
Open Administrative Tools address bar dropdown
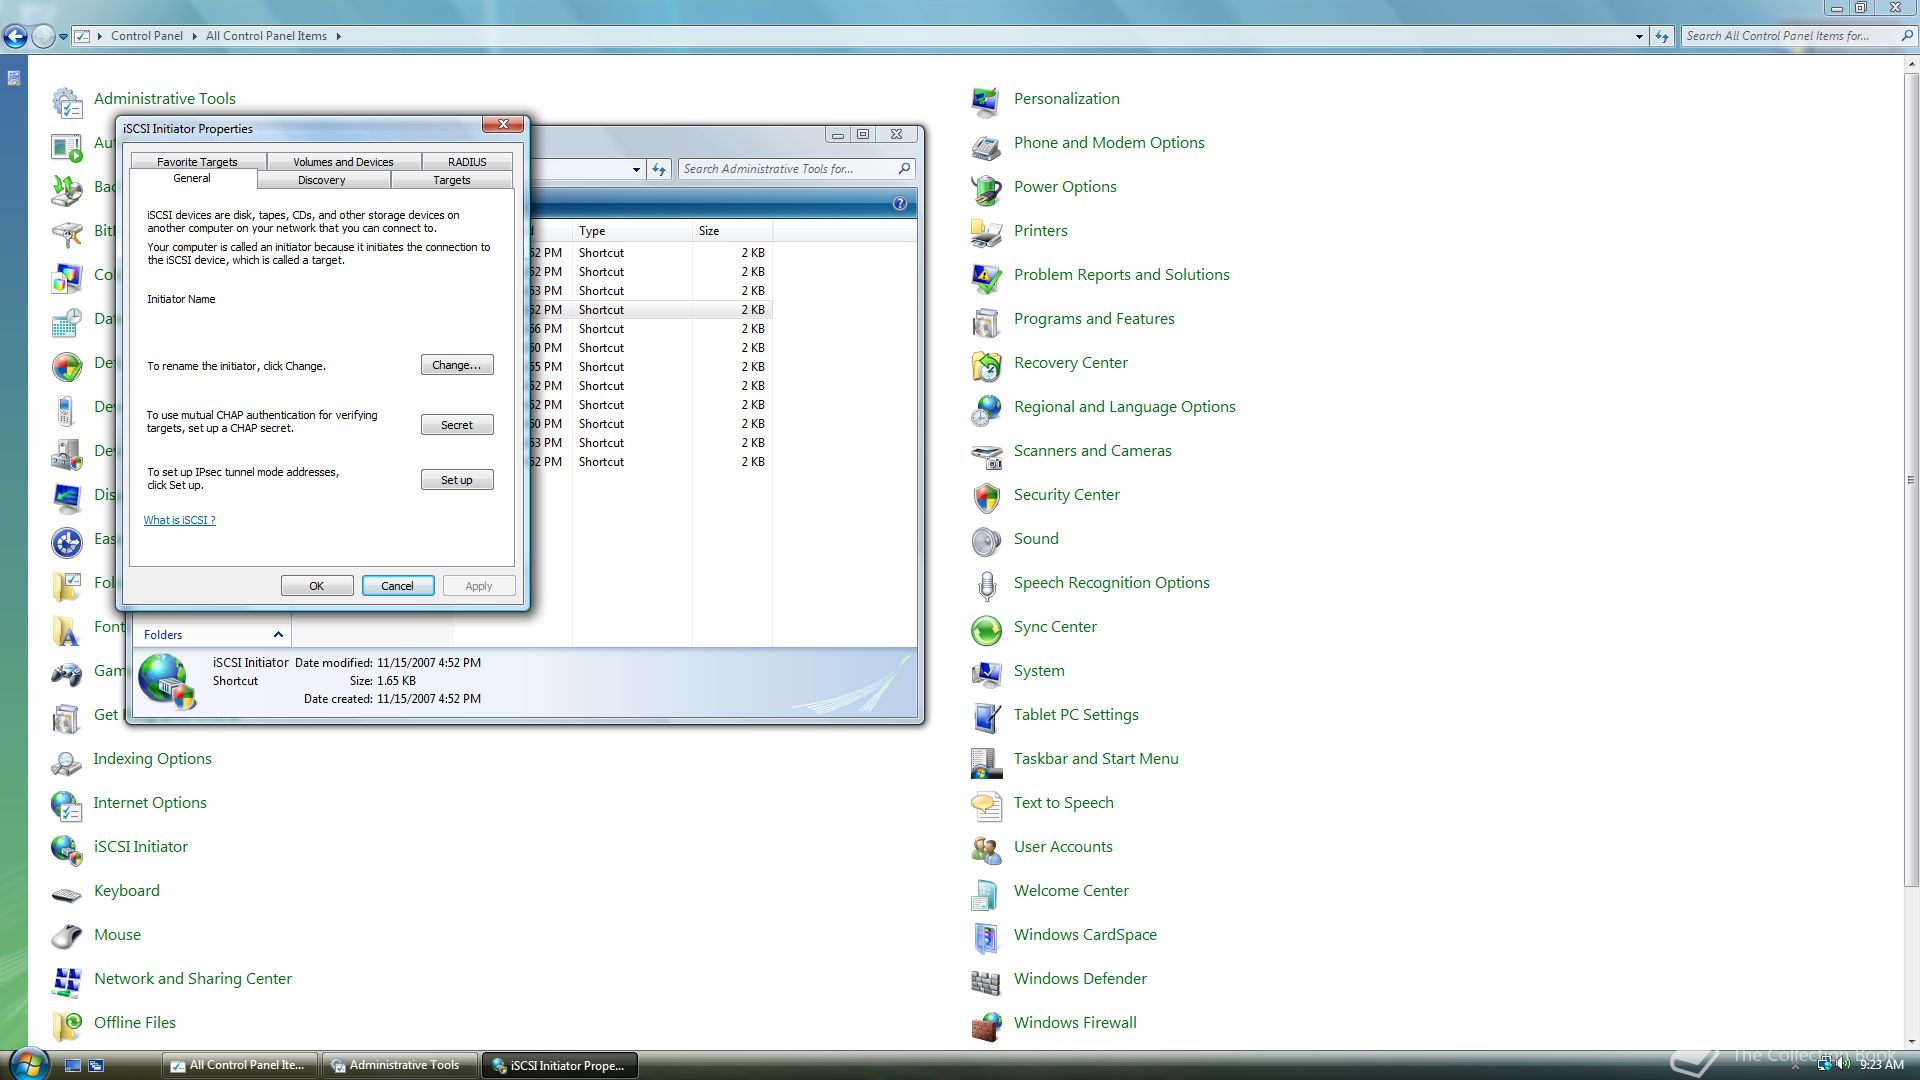[636, 169]
